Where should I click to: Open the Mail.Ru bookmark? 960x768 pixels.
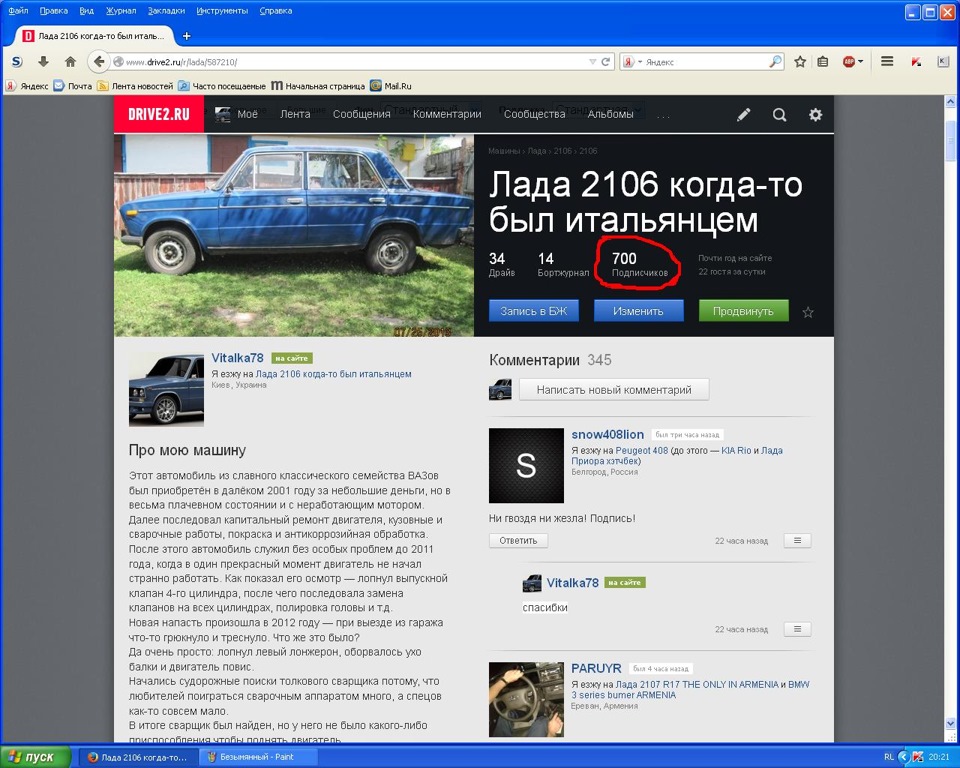391,86
